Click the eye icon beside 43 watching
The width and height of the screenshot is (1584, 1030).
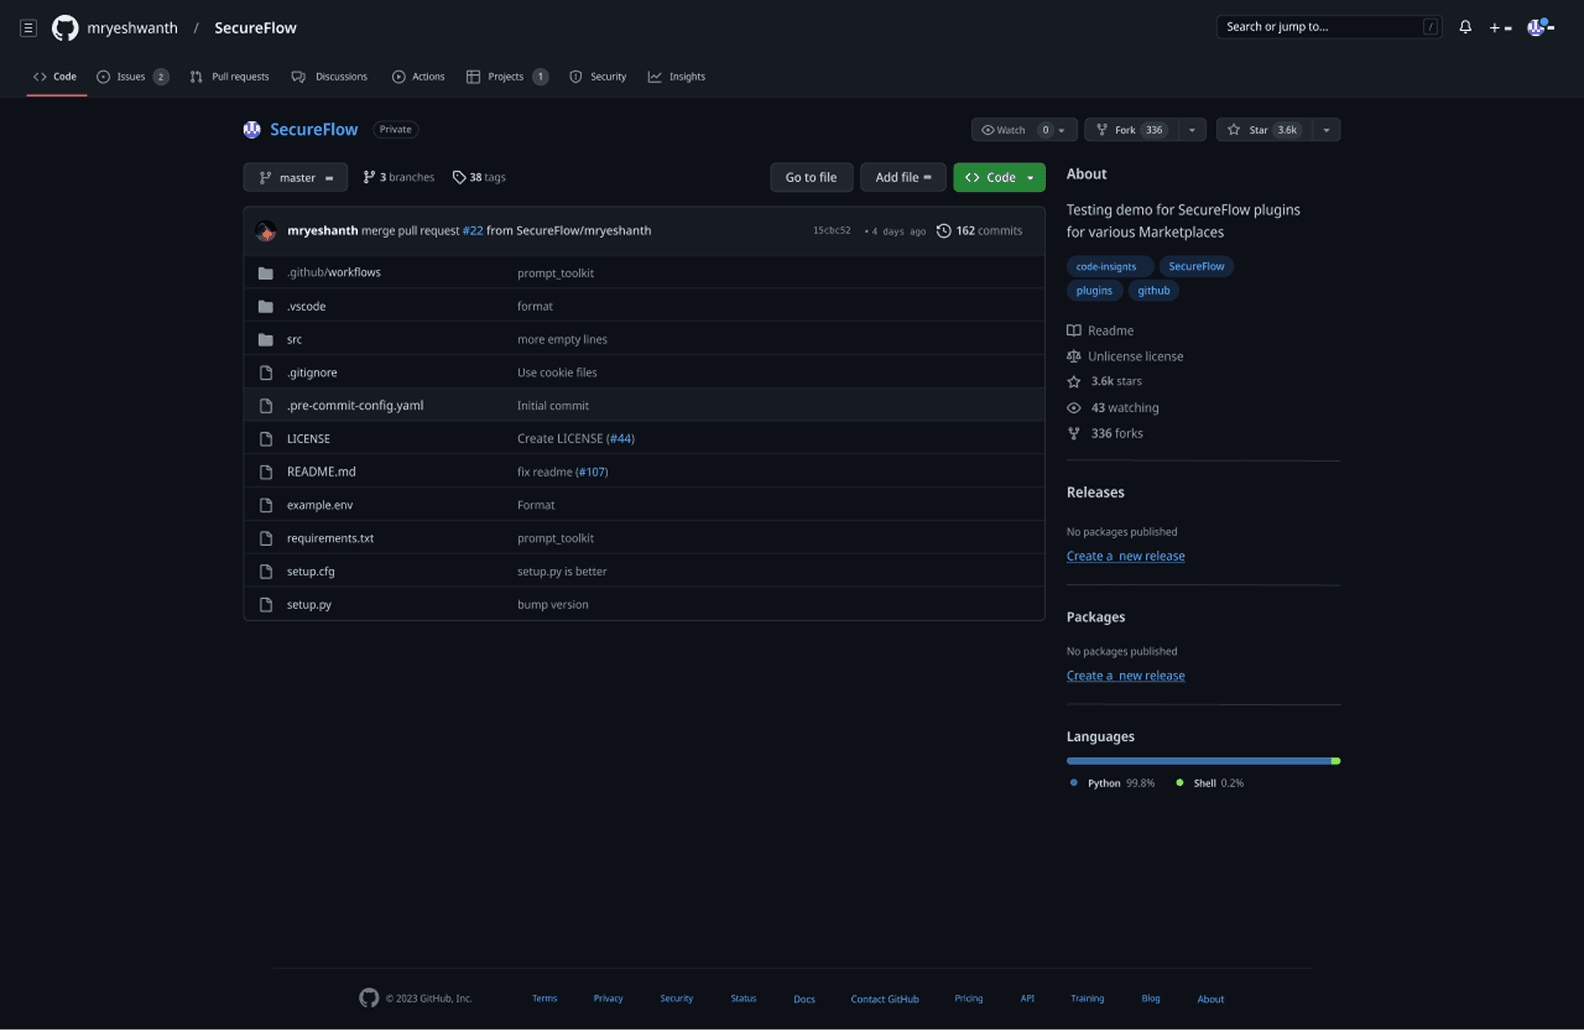click(x=1074, y=408)
